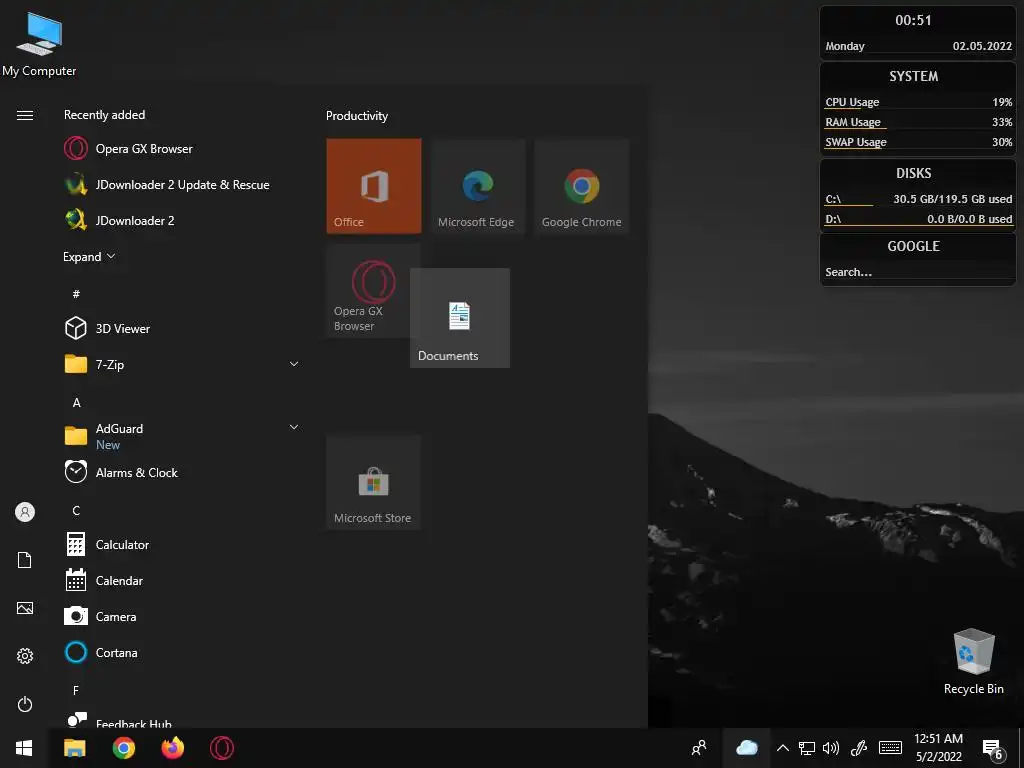Open the Office tile
This screenshot has width=1024, height=768.
click(x=374, y=185)
